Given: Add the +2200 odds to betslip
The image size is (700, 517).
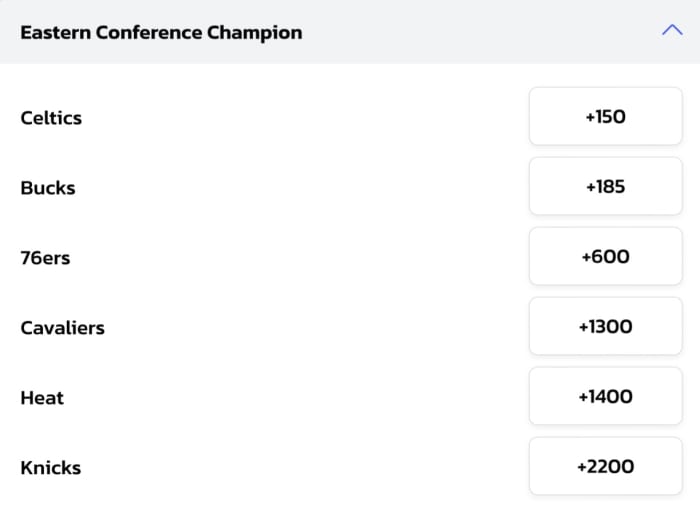Looking at the screenshot, I should [x=605, y=467].
